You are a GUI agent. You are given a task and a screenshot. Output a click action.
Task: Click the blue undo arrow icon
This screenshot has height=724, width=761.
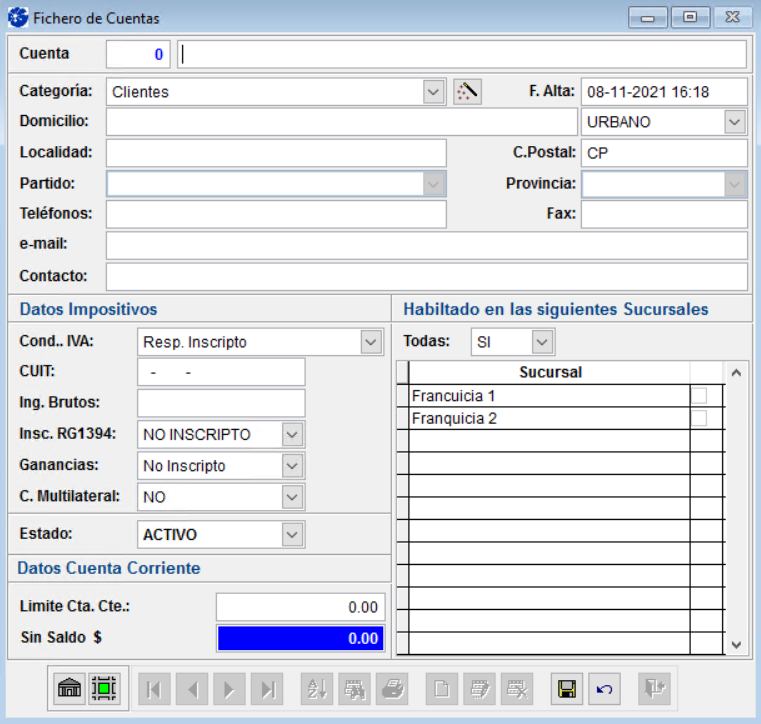[x=602, y=688]
